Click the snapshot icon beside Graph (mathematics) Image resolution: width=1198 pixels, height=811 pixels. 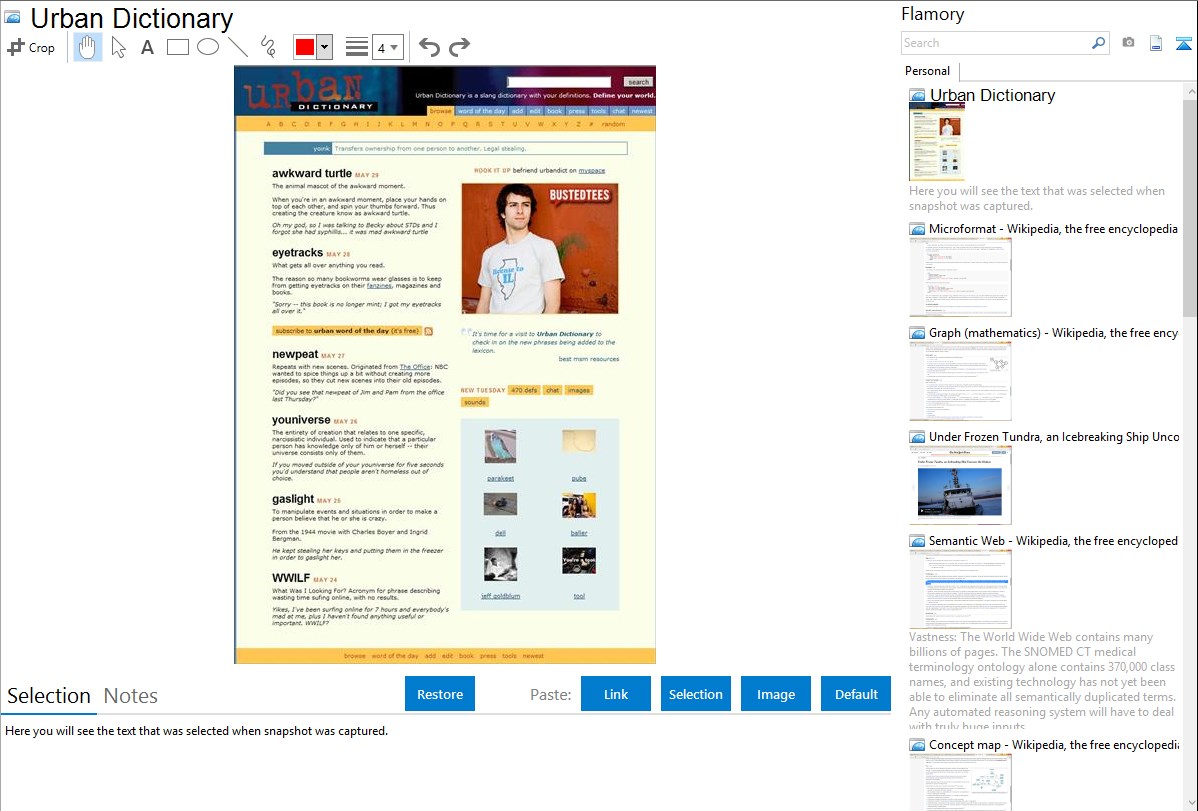[917, 333]
